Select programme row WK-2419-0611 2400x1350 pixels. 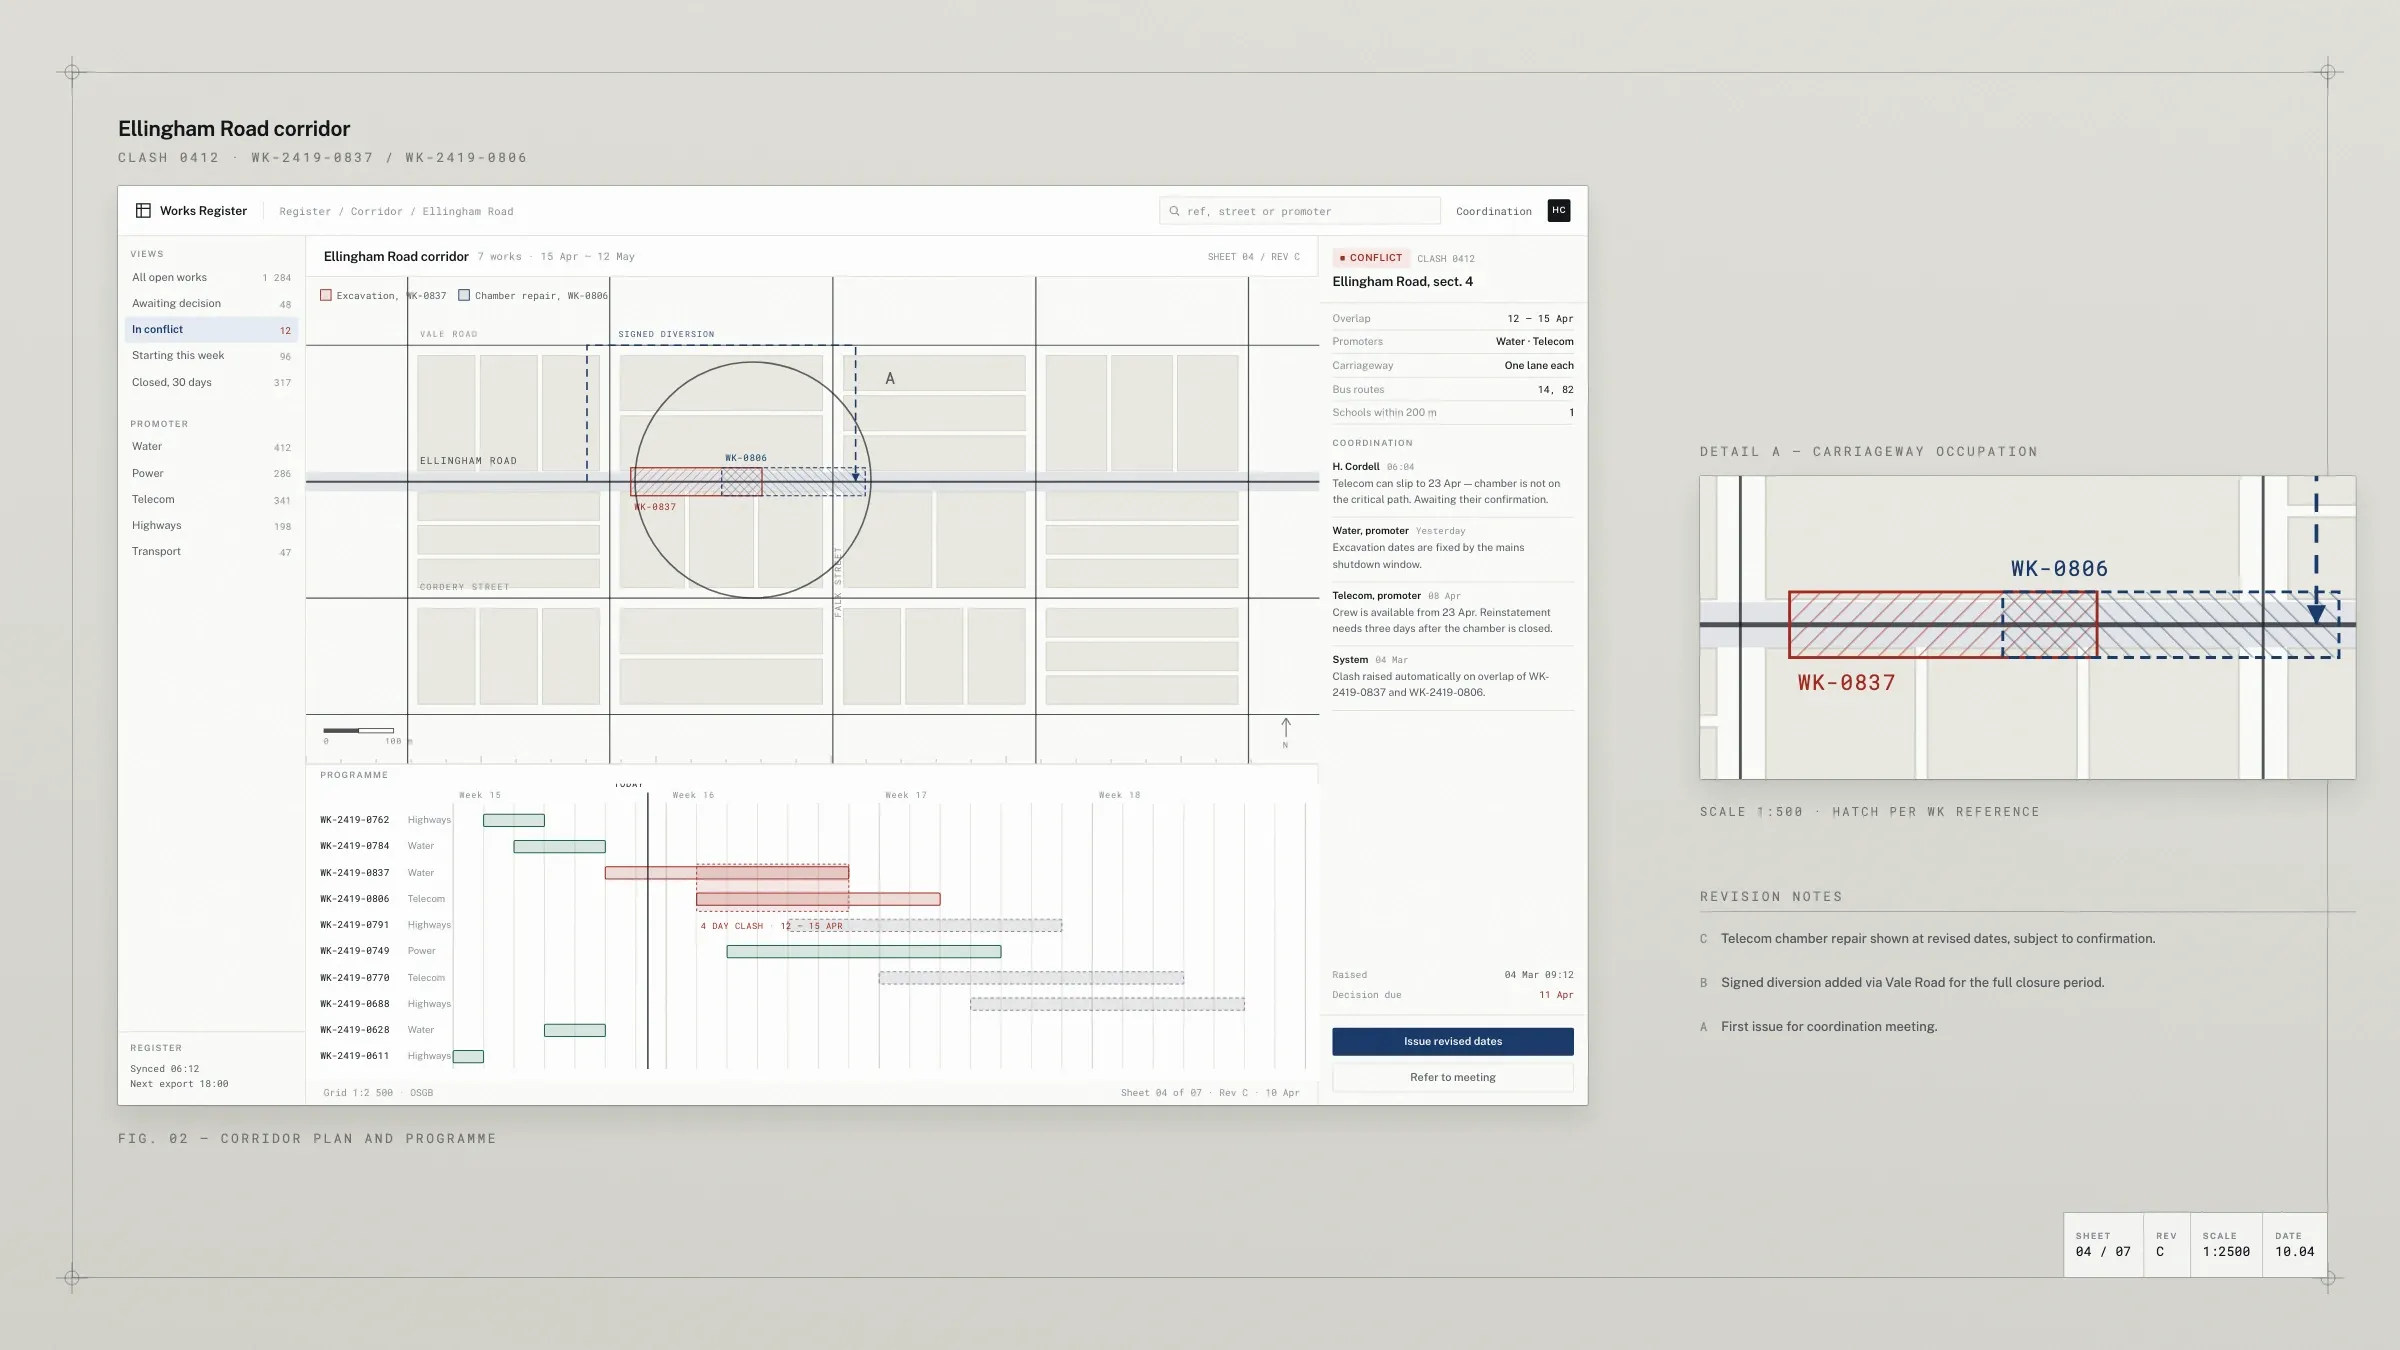coord(812,1056)
